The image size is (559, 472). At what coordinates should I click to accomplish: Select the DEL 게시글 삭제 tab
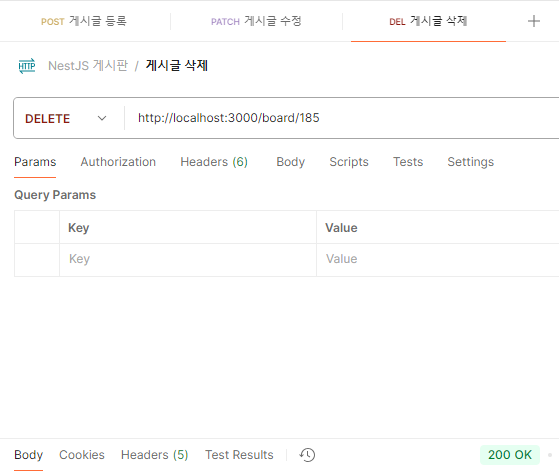click(428, 21)
